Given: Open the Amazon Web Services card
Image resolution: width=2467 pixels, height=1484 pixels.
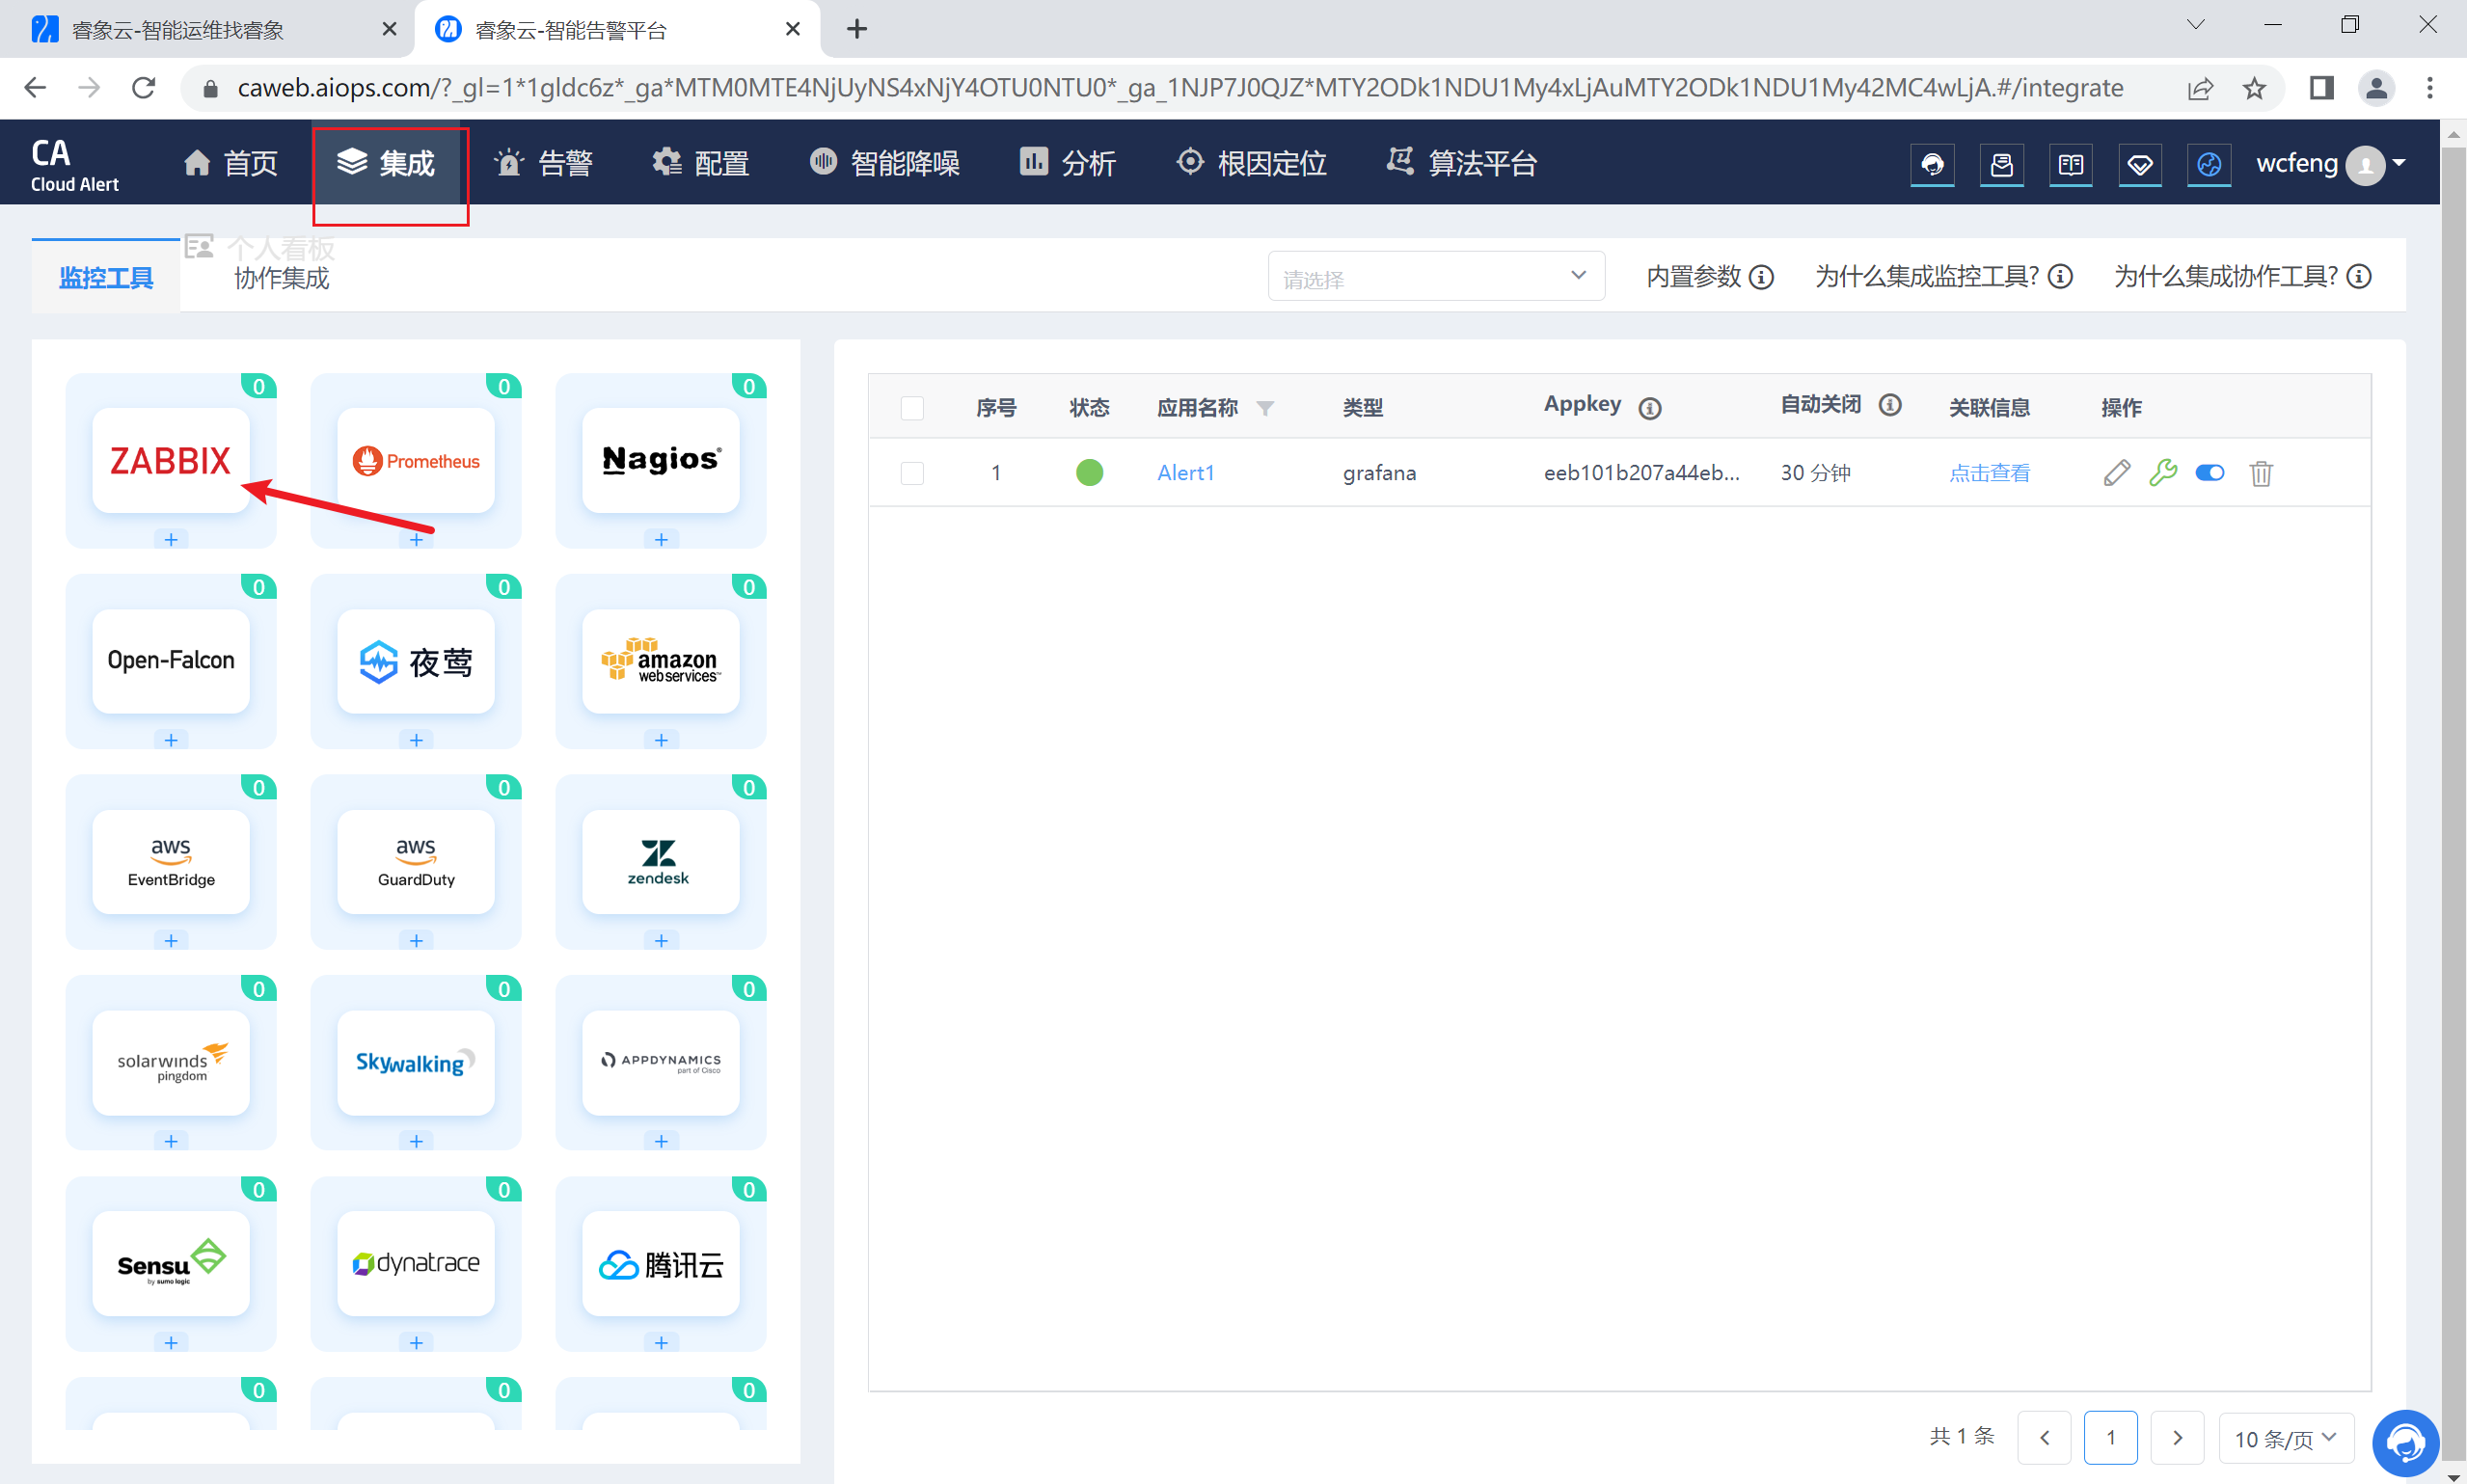Looking at the screenshot, I should (x=661, y=661).
